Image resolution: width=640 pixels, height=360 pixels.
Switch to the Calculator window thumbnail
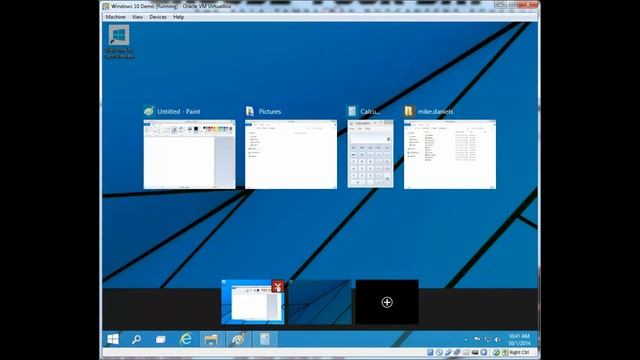(x=371, y=154)
